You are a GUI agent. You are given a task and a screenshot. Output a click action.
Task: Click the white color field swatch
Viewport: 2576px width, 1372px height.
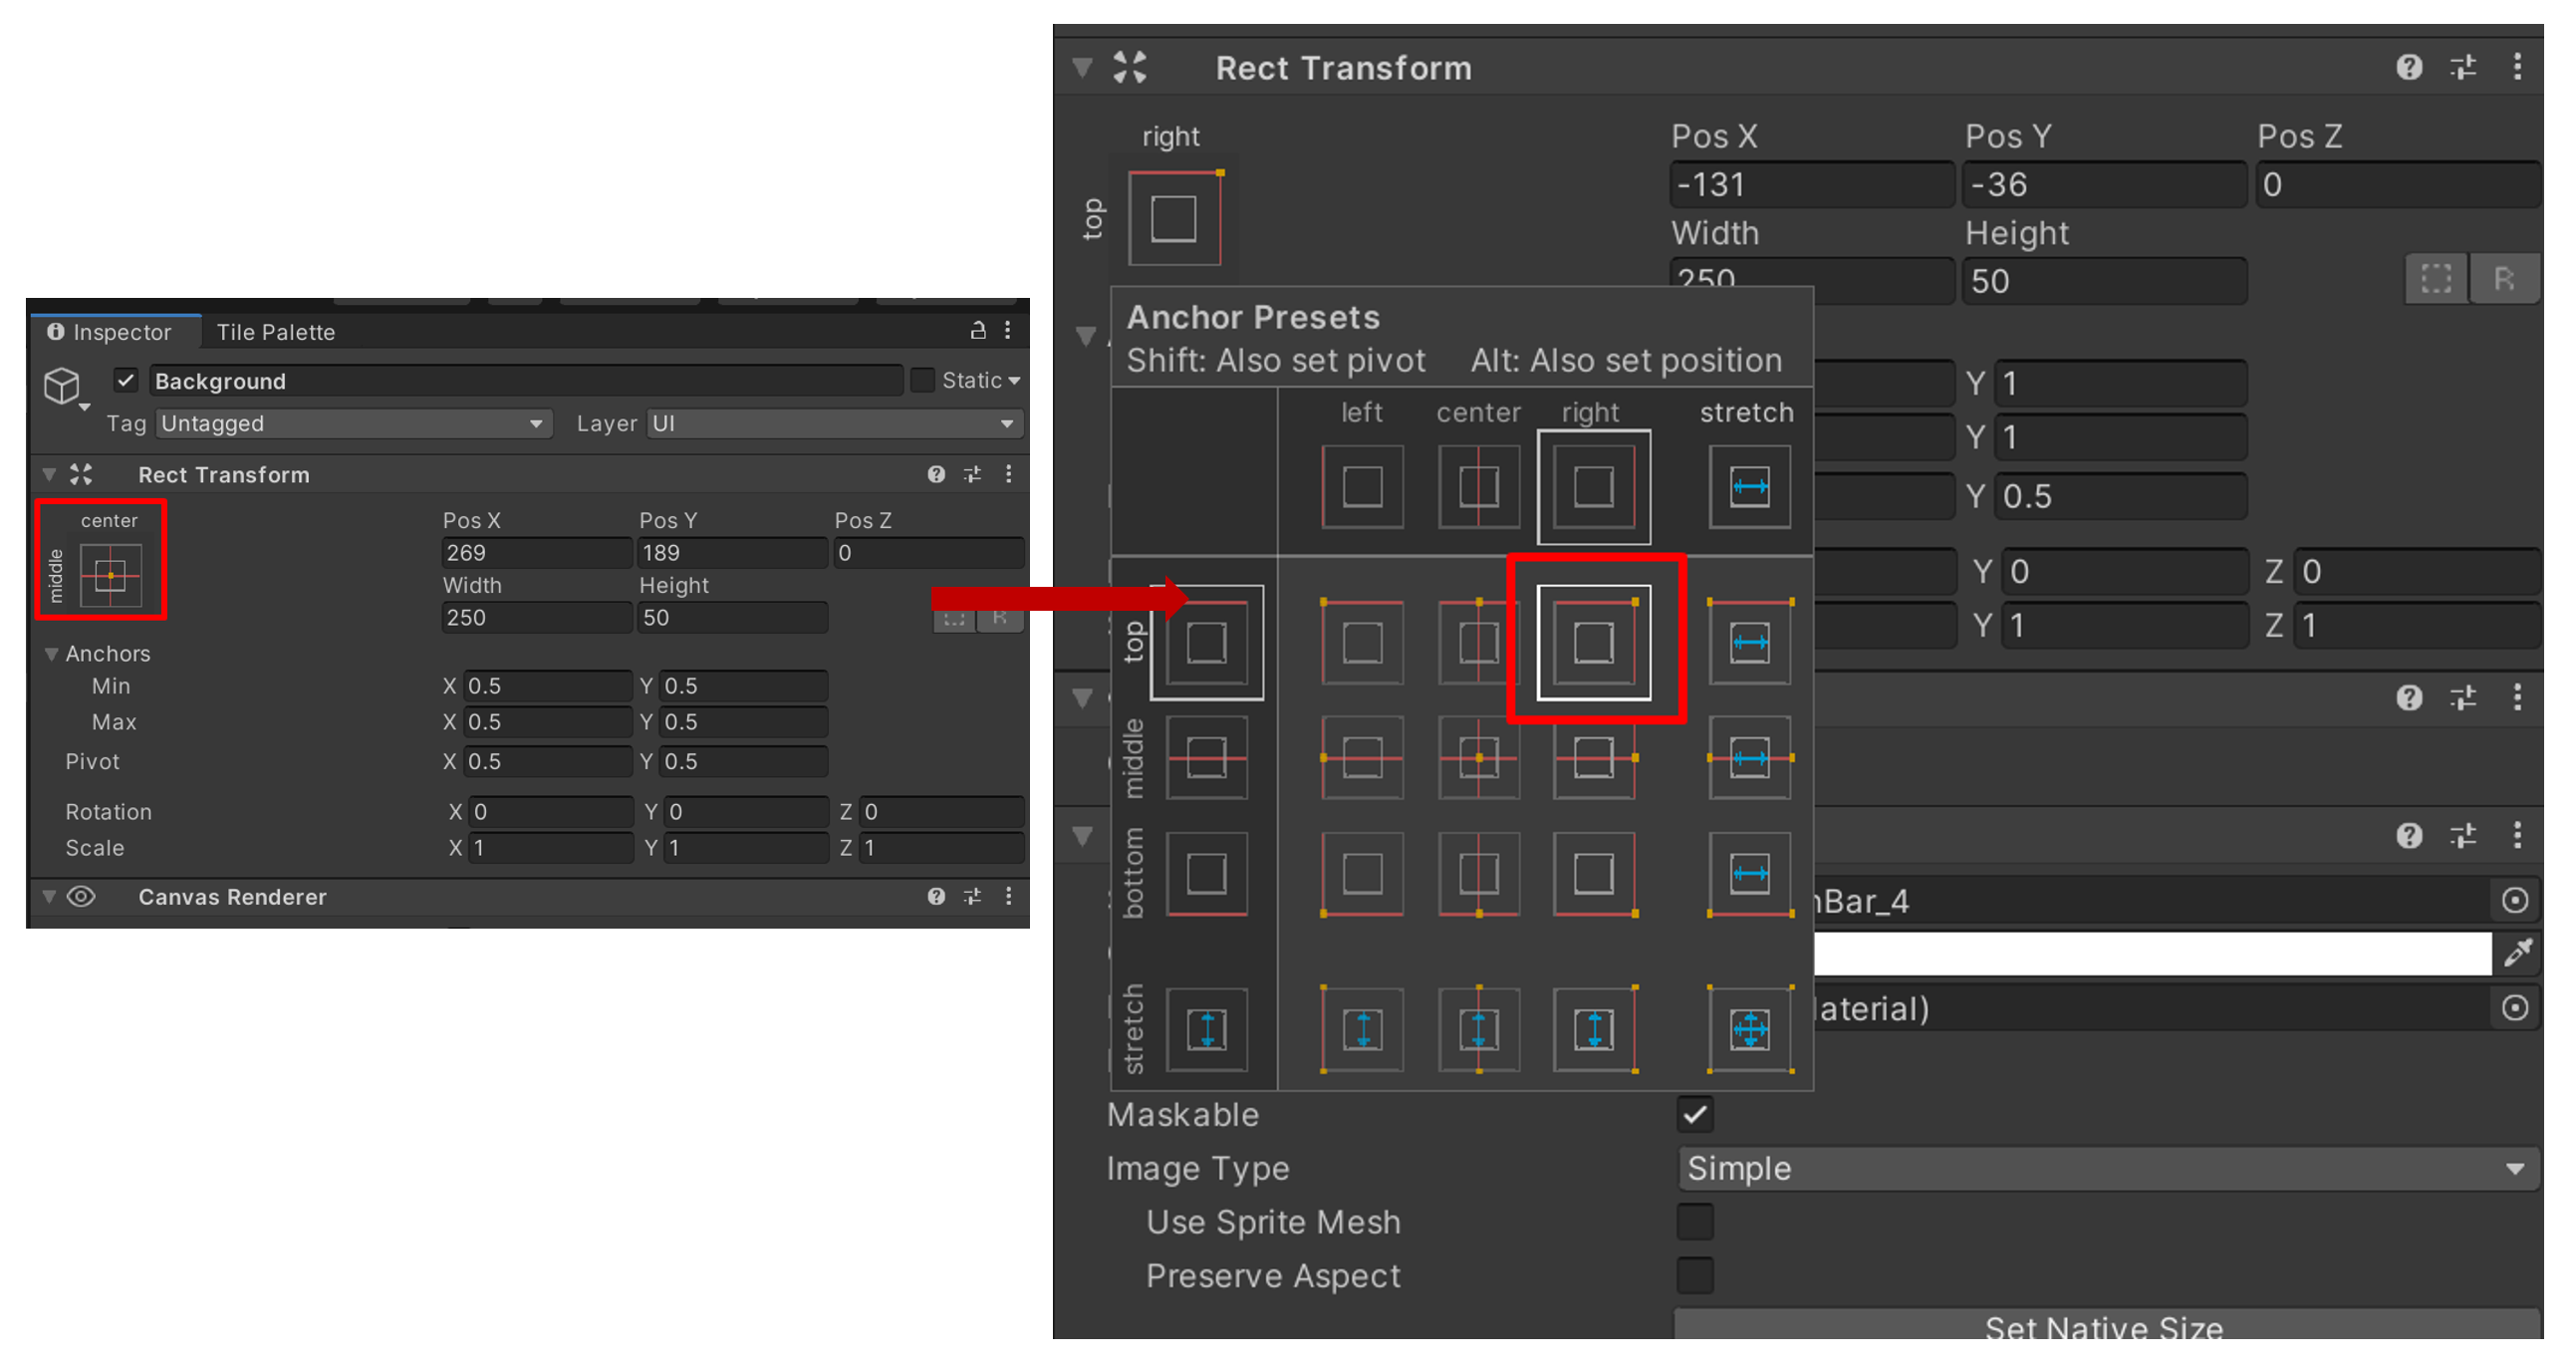click(2150, 953)
